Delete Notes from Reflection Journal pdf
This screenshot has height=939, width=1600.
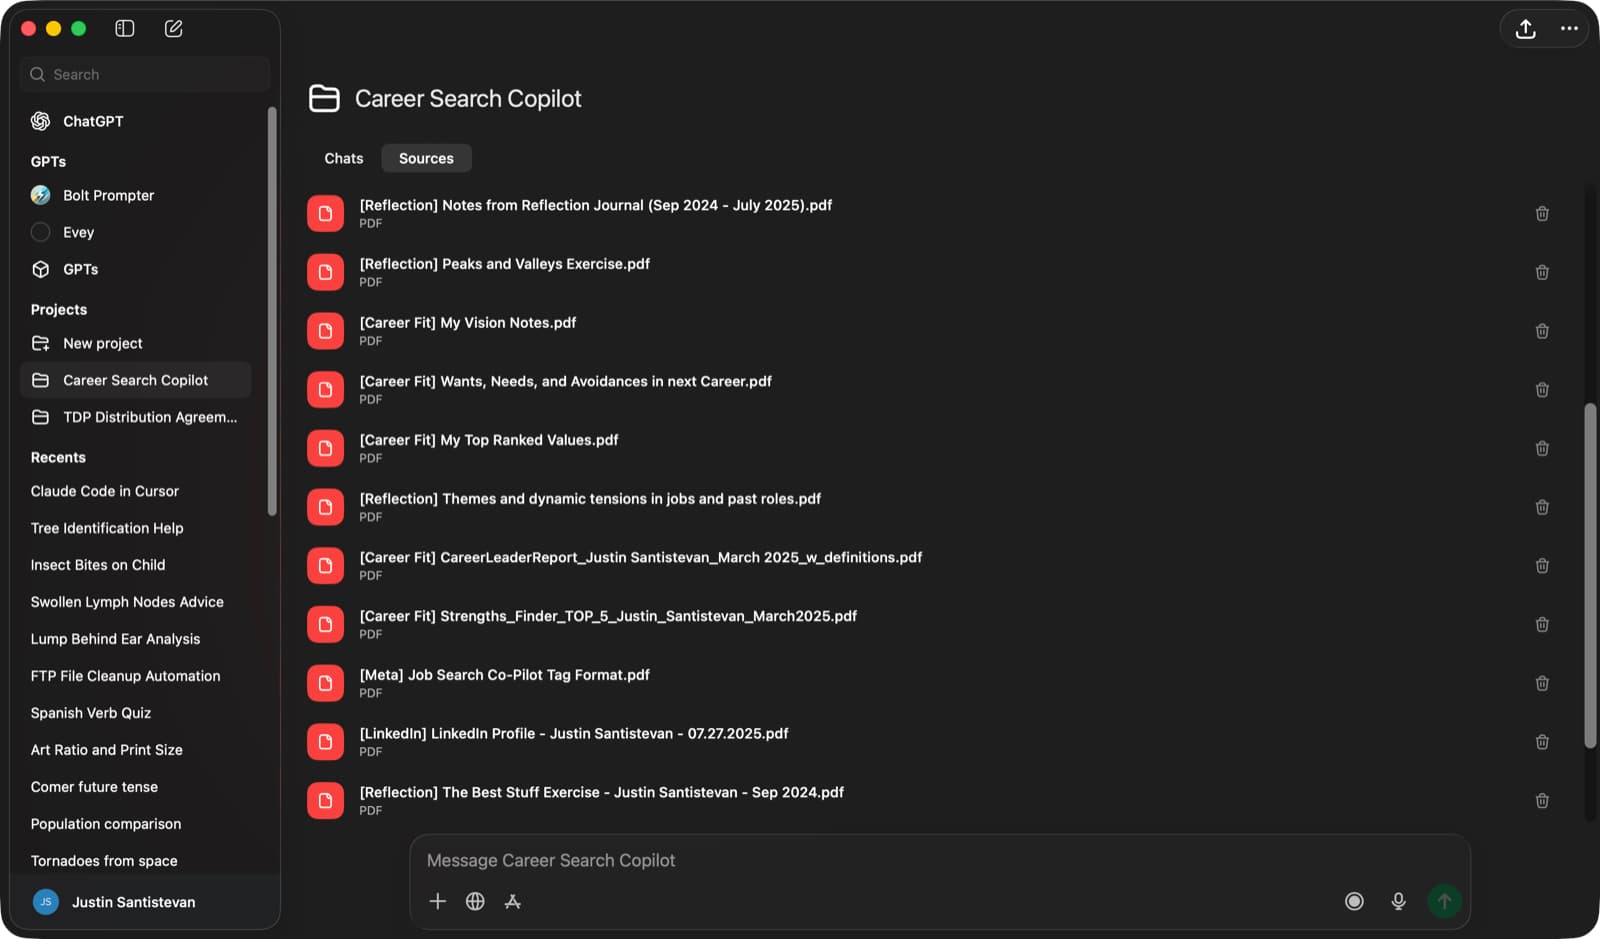point(1542,213)
